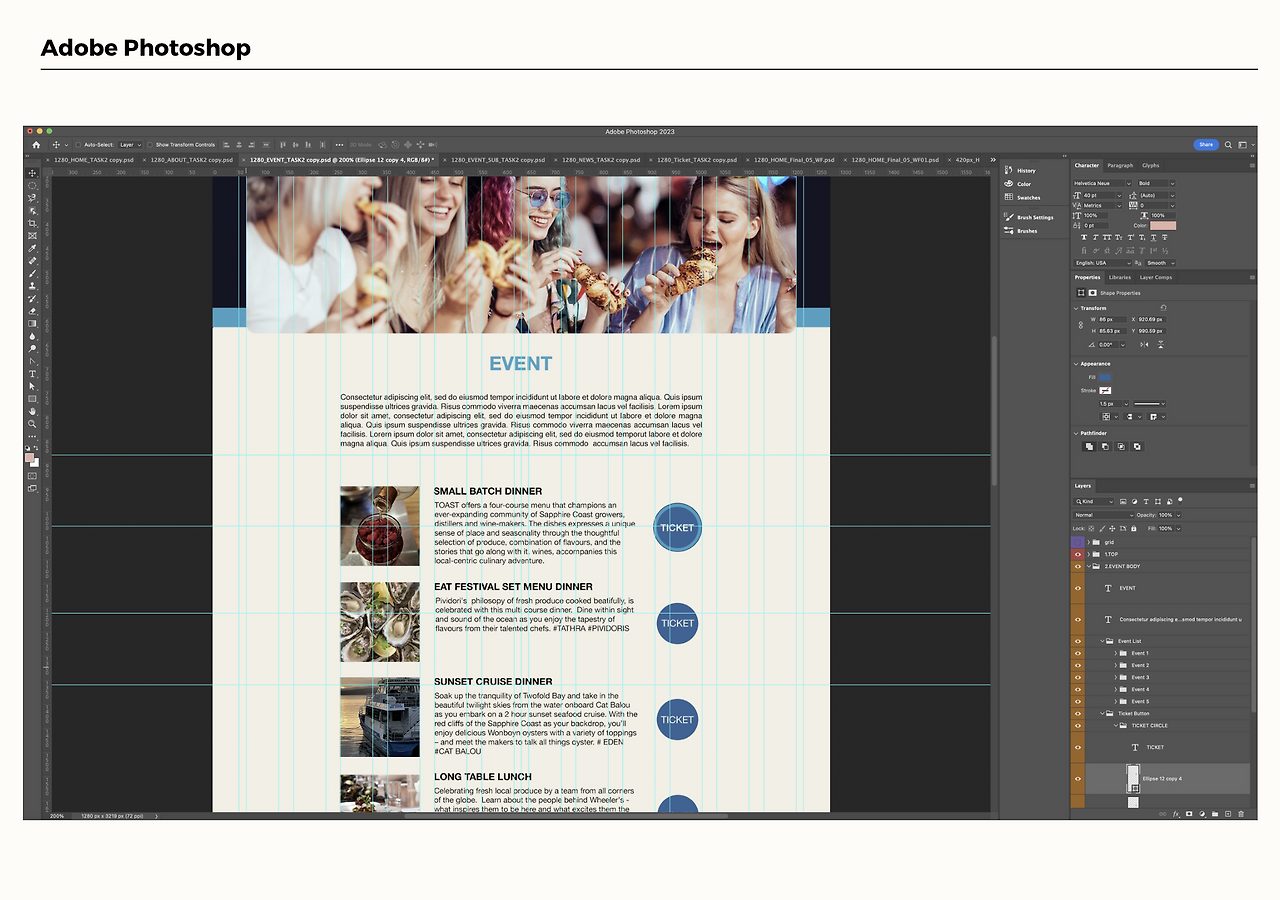This screenshot has height=900, width=1280.
Task: Select the Eyedropper tool
Action: pyautogui.click(x=32, y=248)
